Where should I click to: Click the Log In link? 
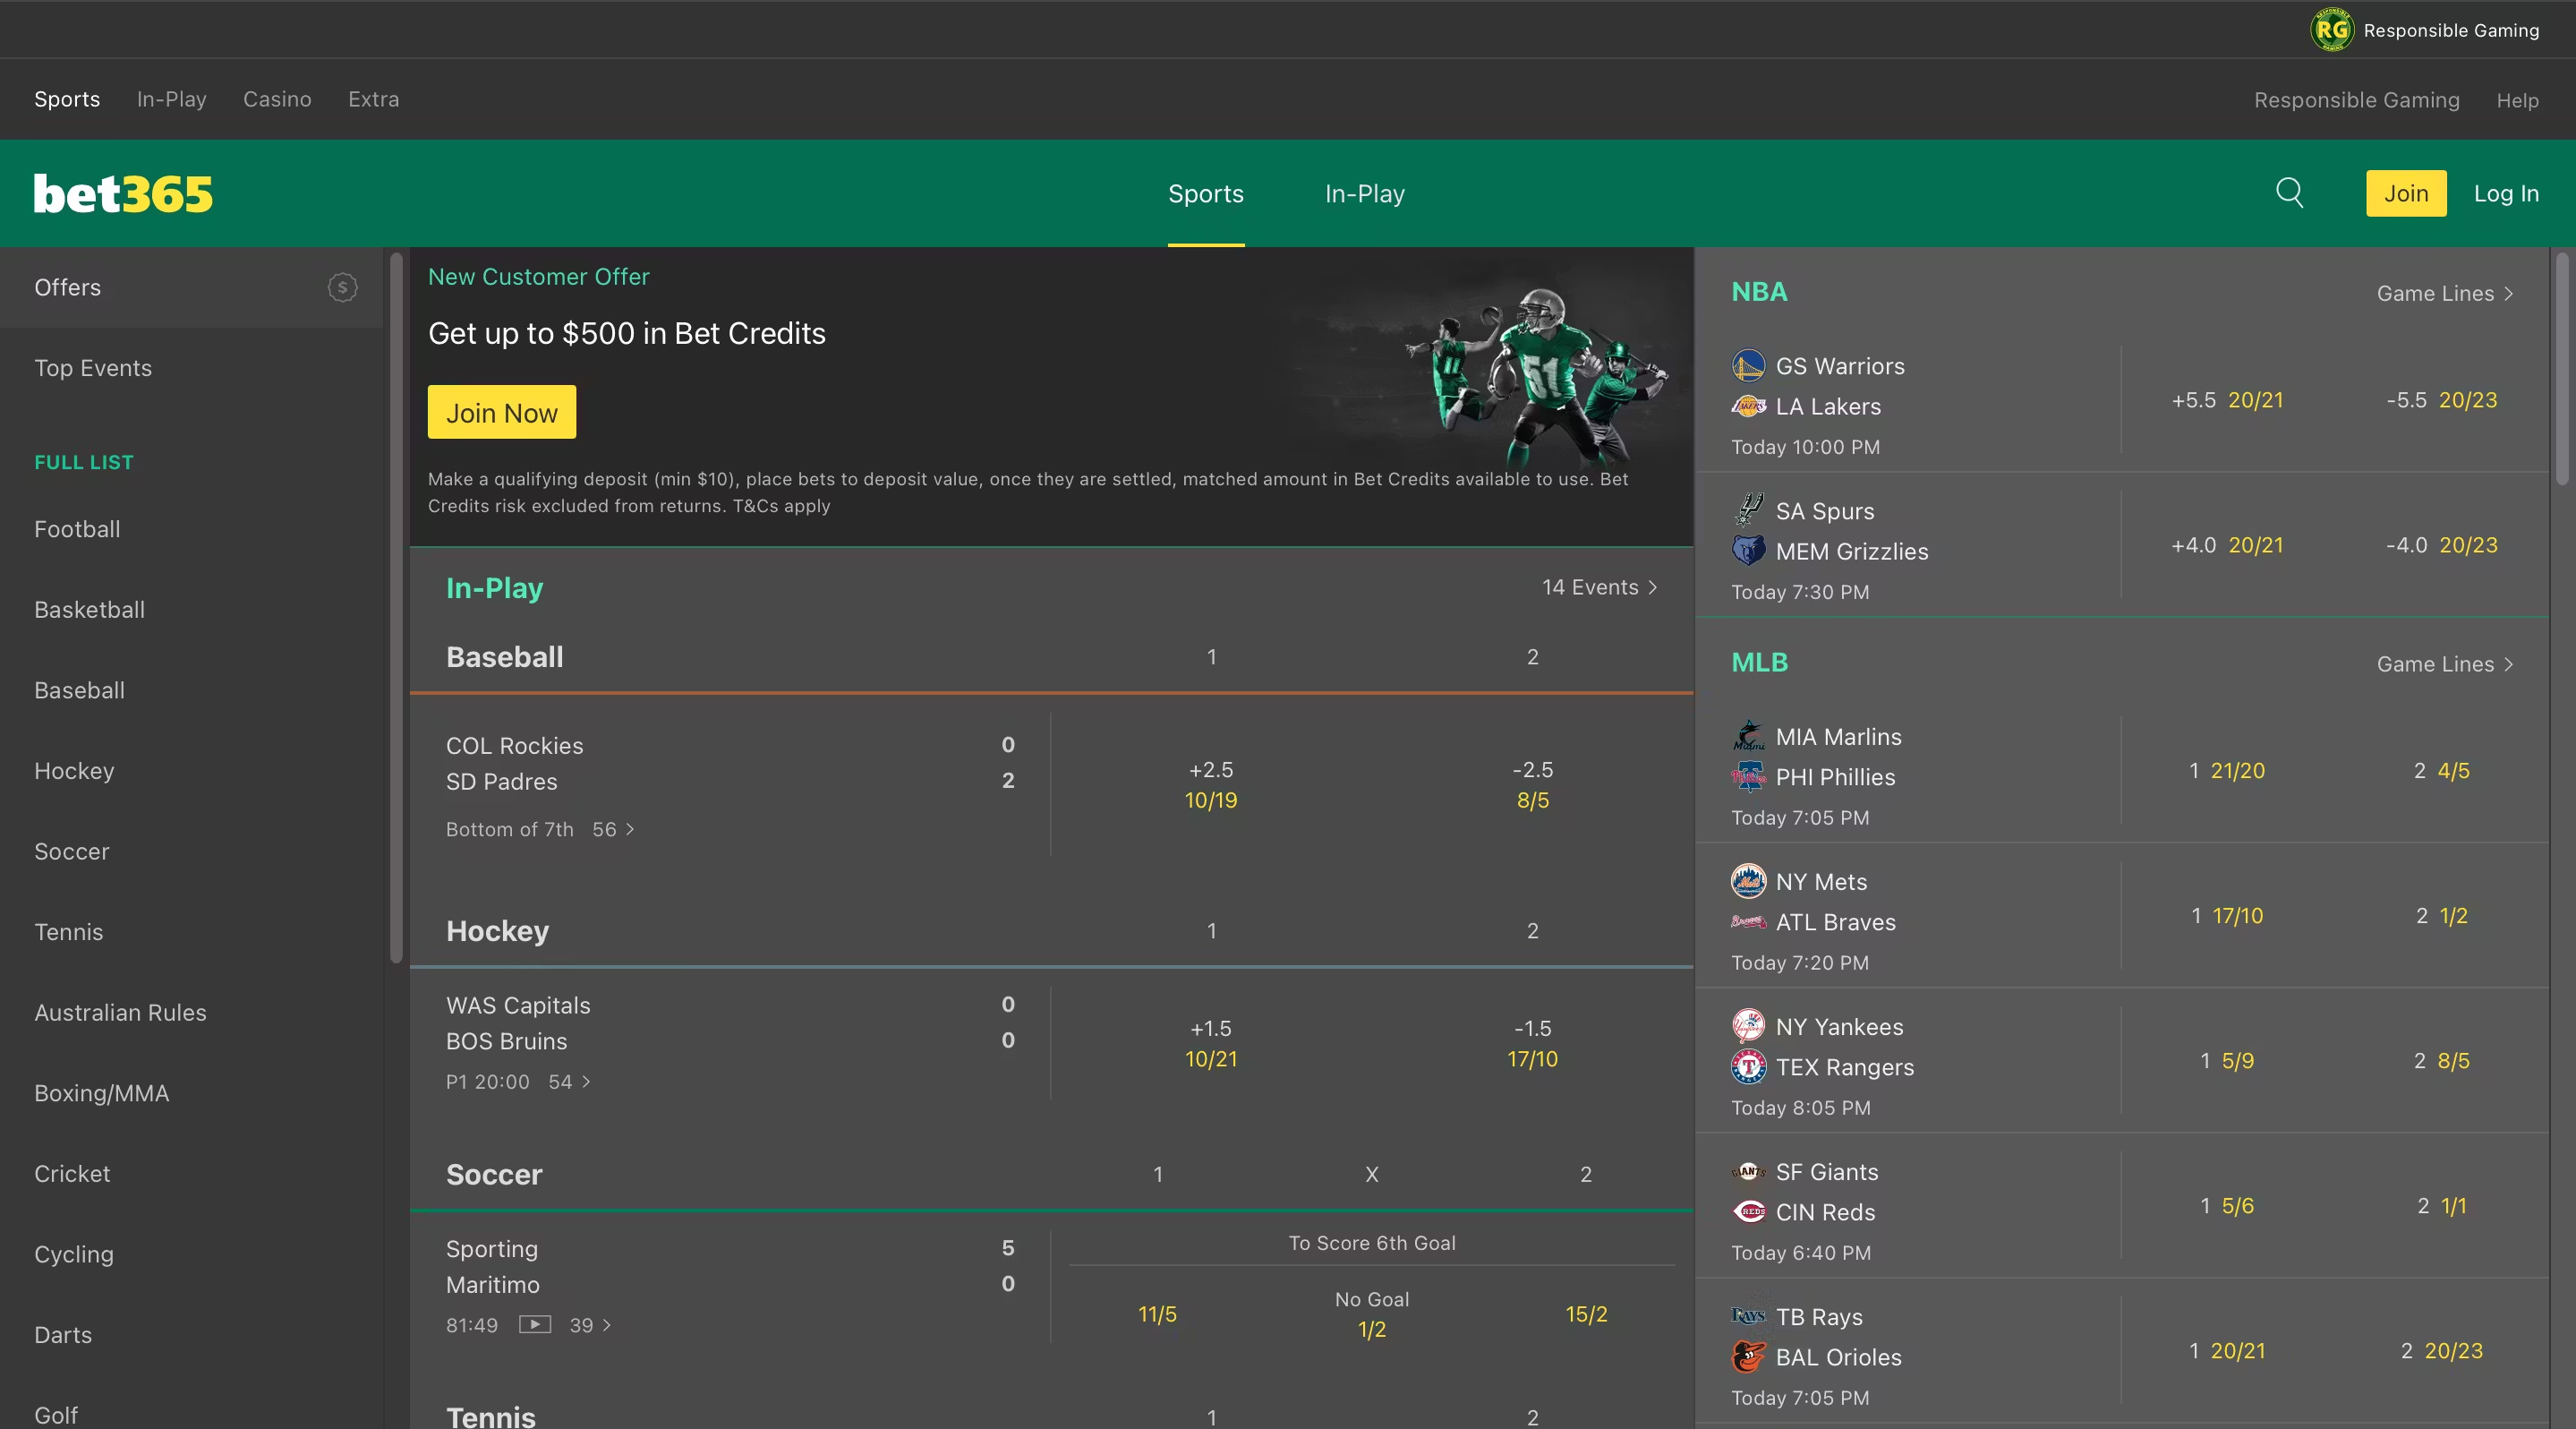point(2505,194)
